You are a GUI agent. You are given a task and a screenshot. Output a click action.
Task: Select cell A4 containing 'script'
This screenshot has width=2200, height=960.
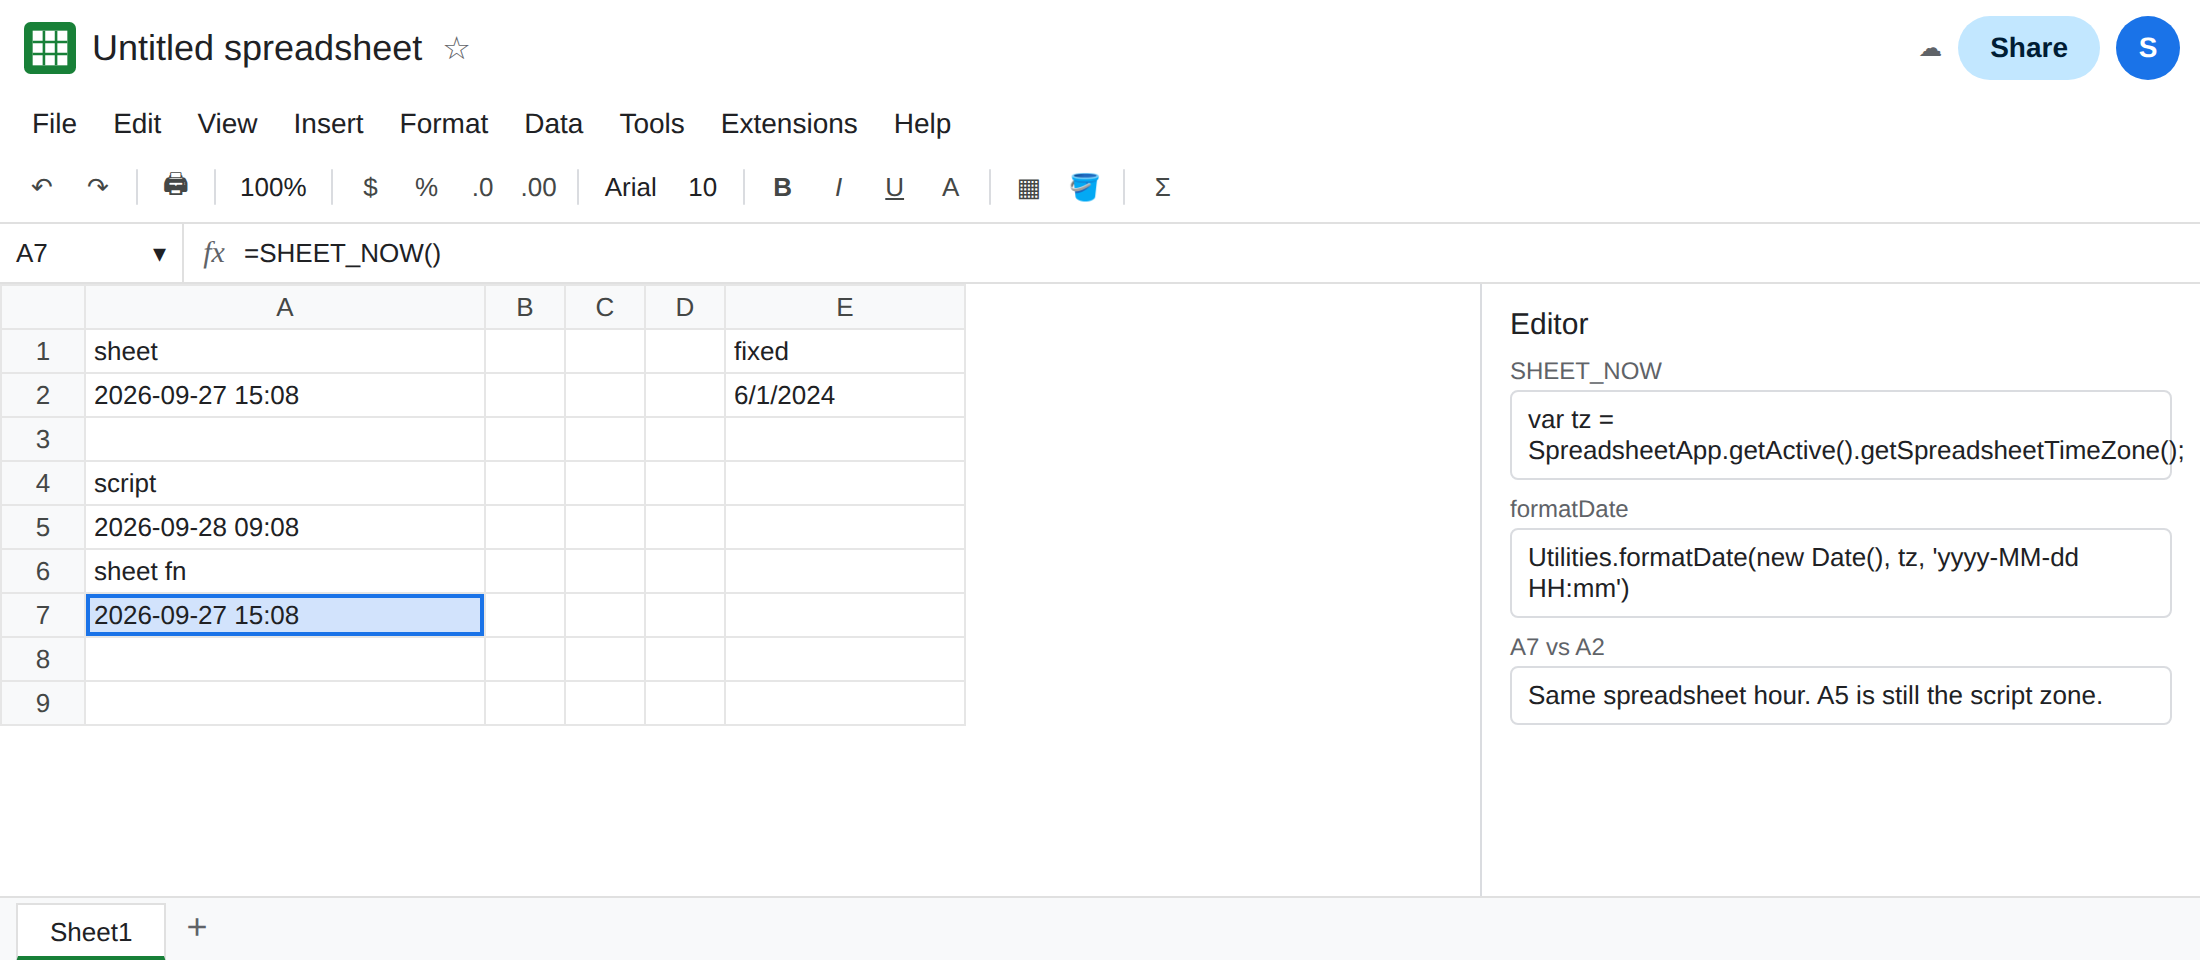(x=285, y=483)
